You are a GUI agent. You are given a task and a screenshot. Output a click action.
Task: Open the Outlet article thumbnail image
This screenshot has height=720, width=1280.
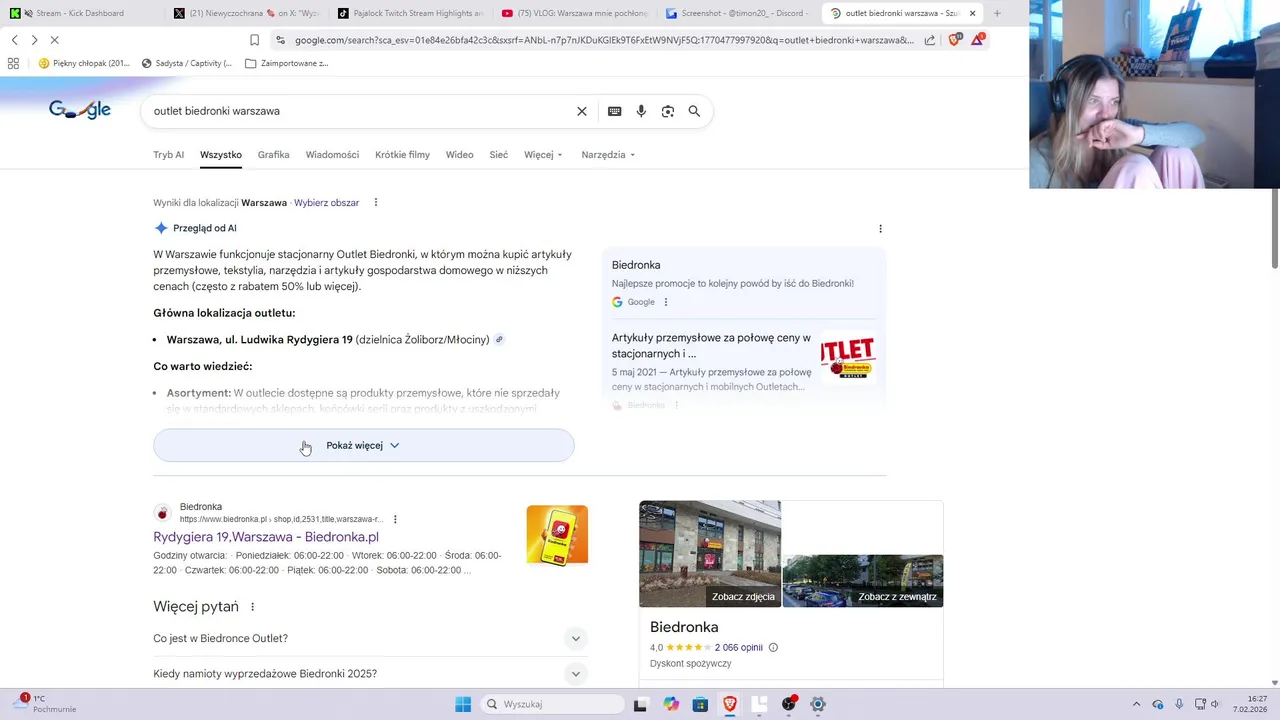coord(848,359)
